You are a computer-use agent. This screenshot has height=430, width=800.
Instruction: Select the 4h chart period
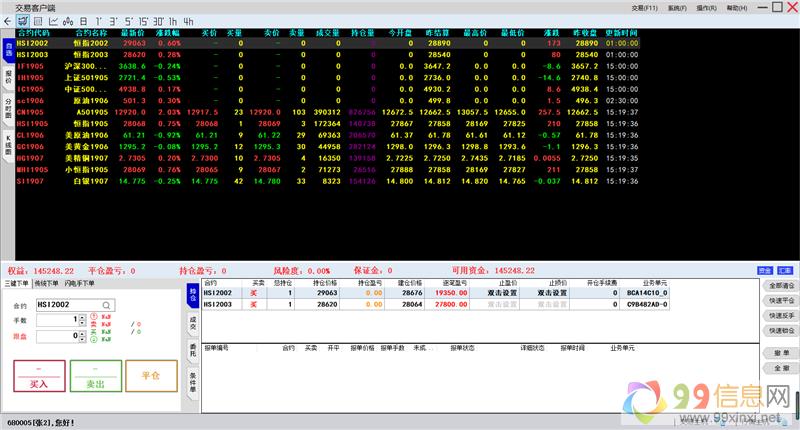(187, 19)
